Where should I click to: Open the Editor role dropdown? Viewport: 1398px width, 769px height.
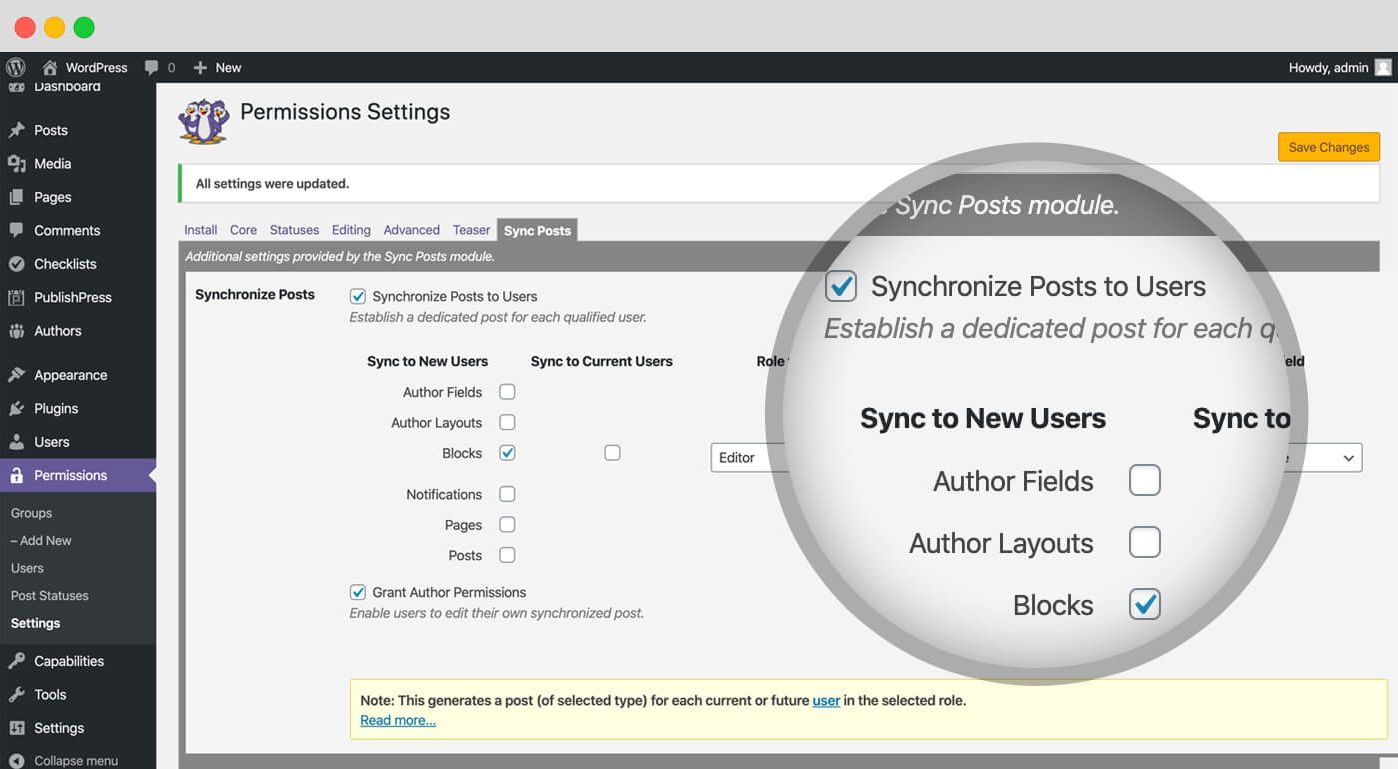[750, 457]
